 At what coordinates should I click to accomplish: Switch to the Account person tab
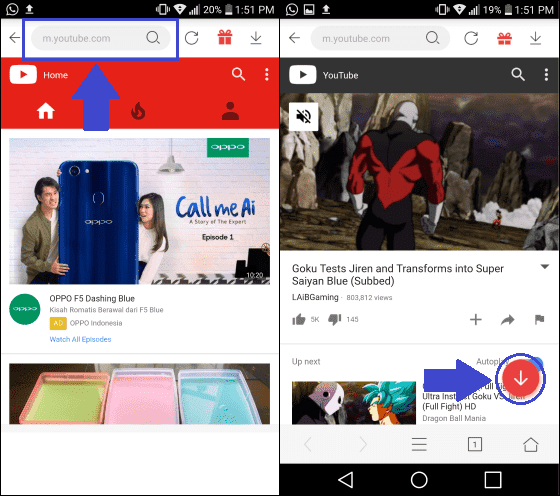click(x=230, y=111)
